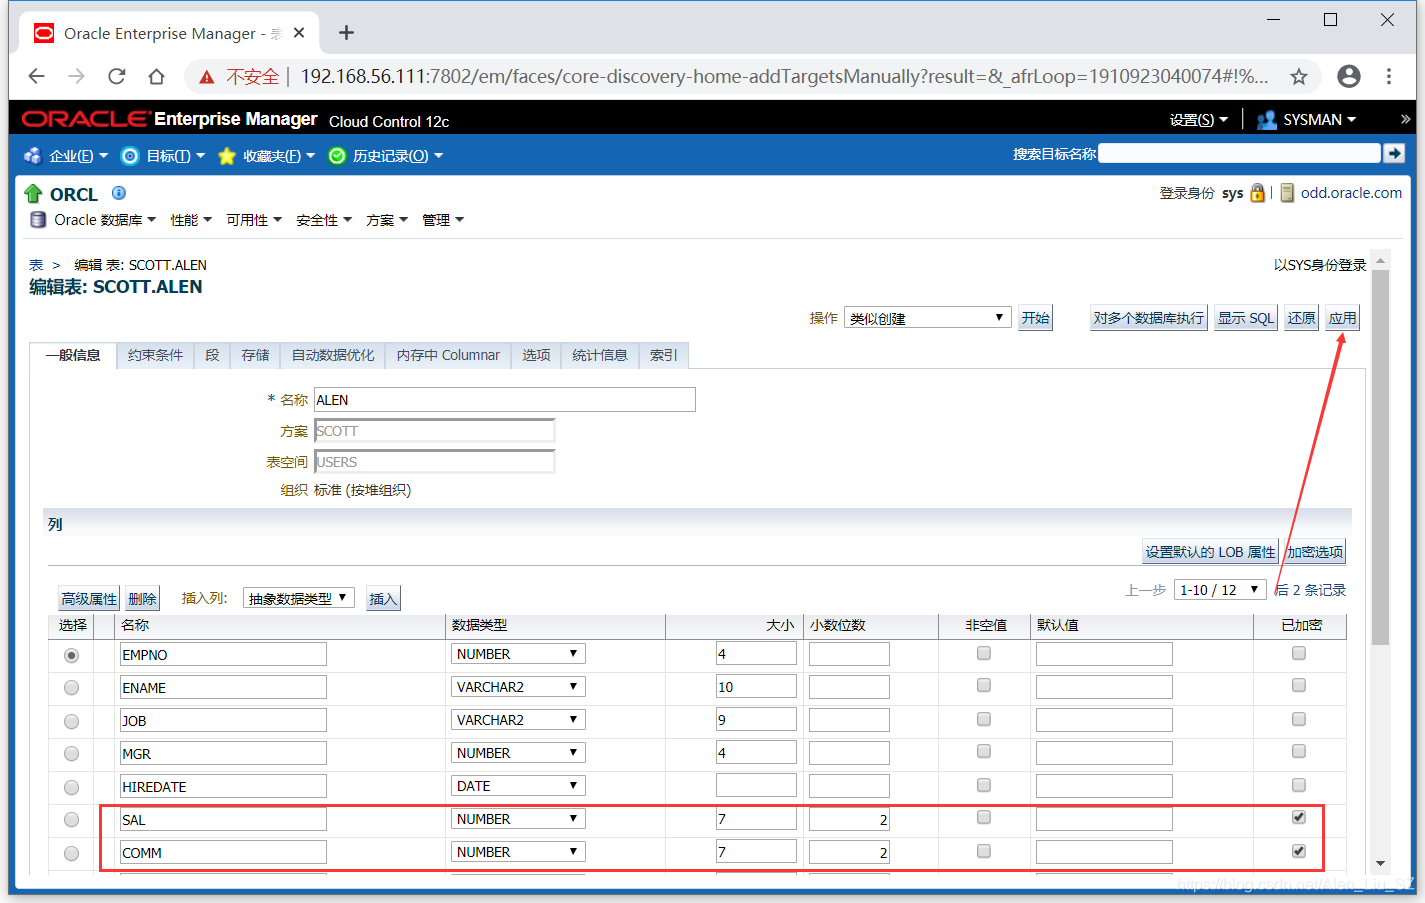This screenshot has height=903, width=1425.
Task: Toggle 非空值 checkbox for EMPNO row
Action: pos(984,653)
